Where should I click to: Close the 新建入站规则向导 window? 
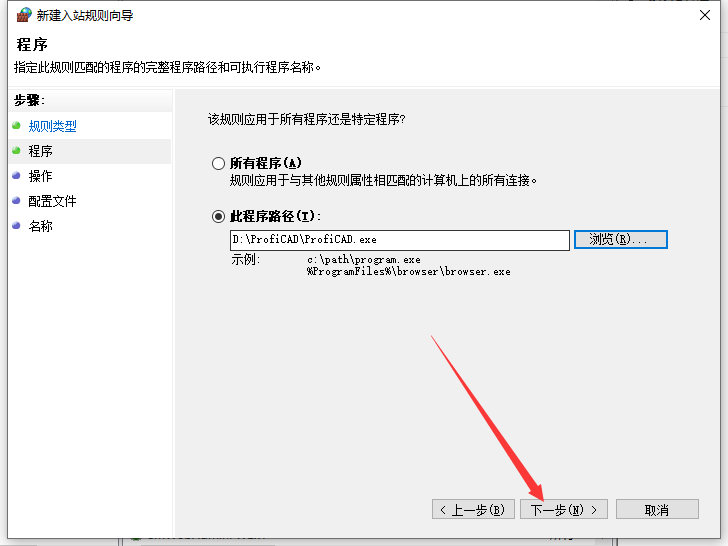705,15
